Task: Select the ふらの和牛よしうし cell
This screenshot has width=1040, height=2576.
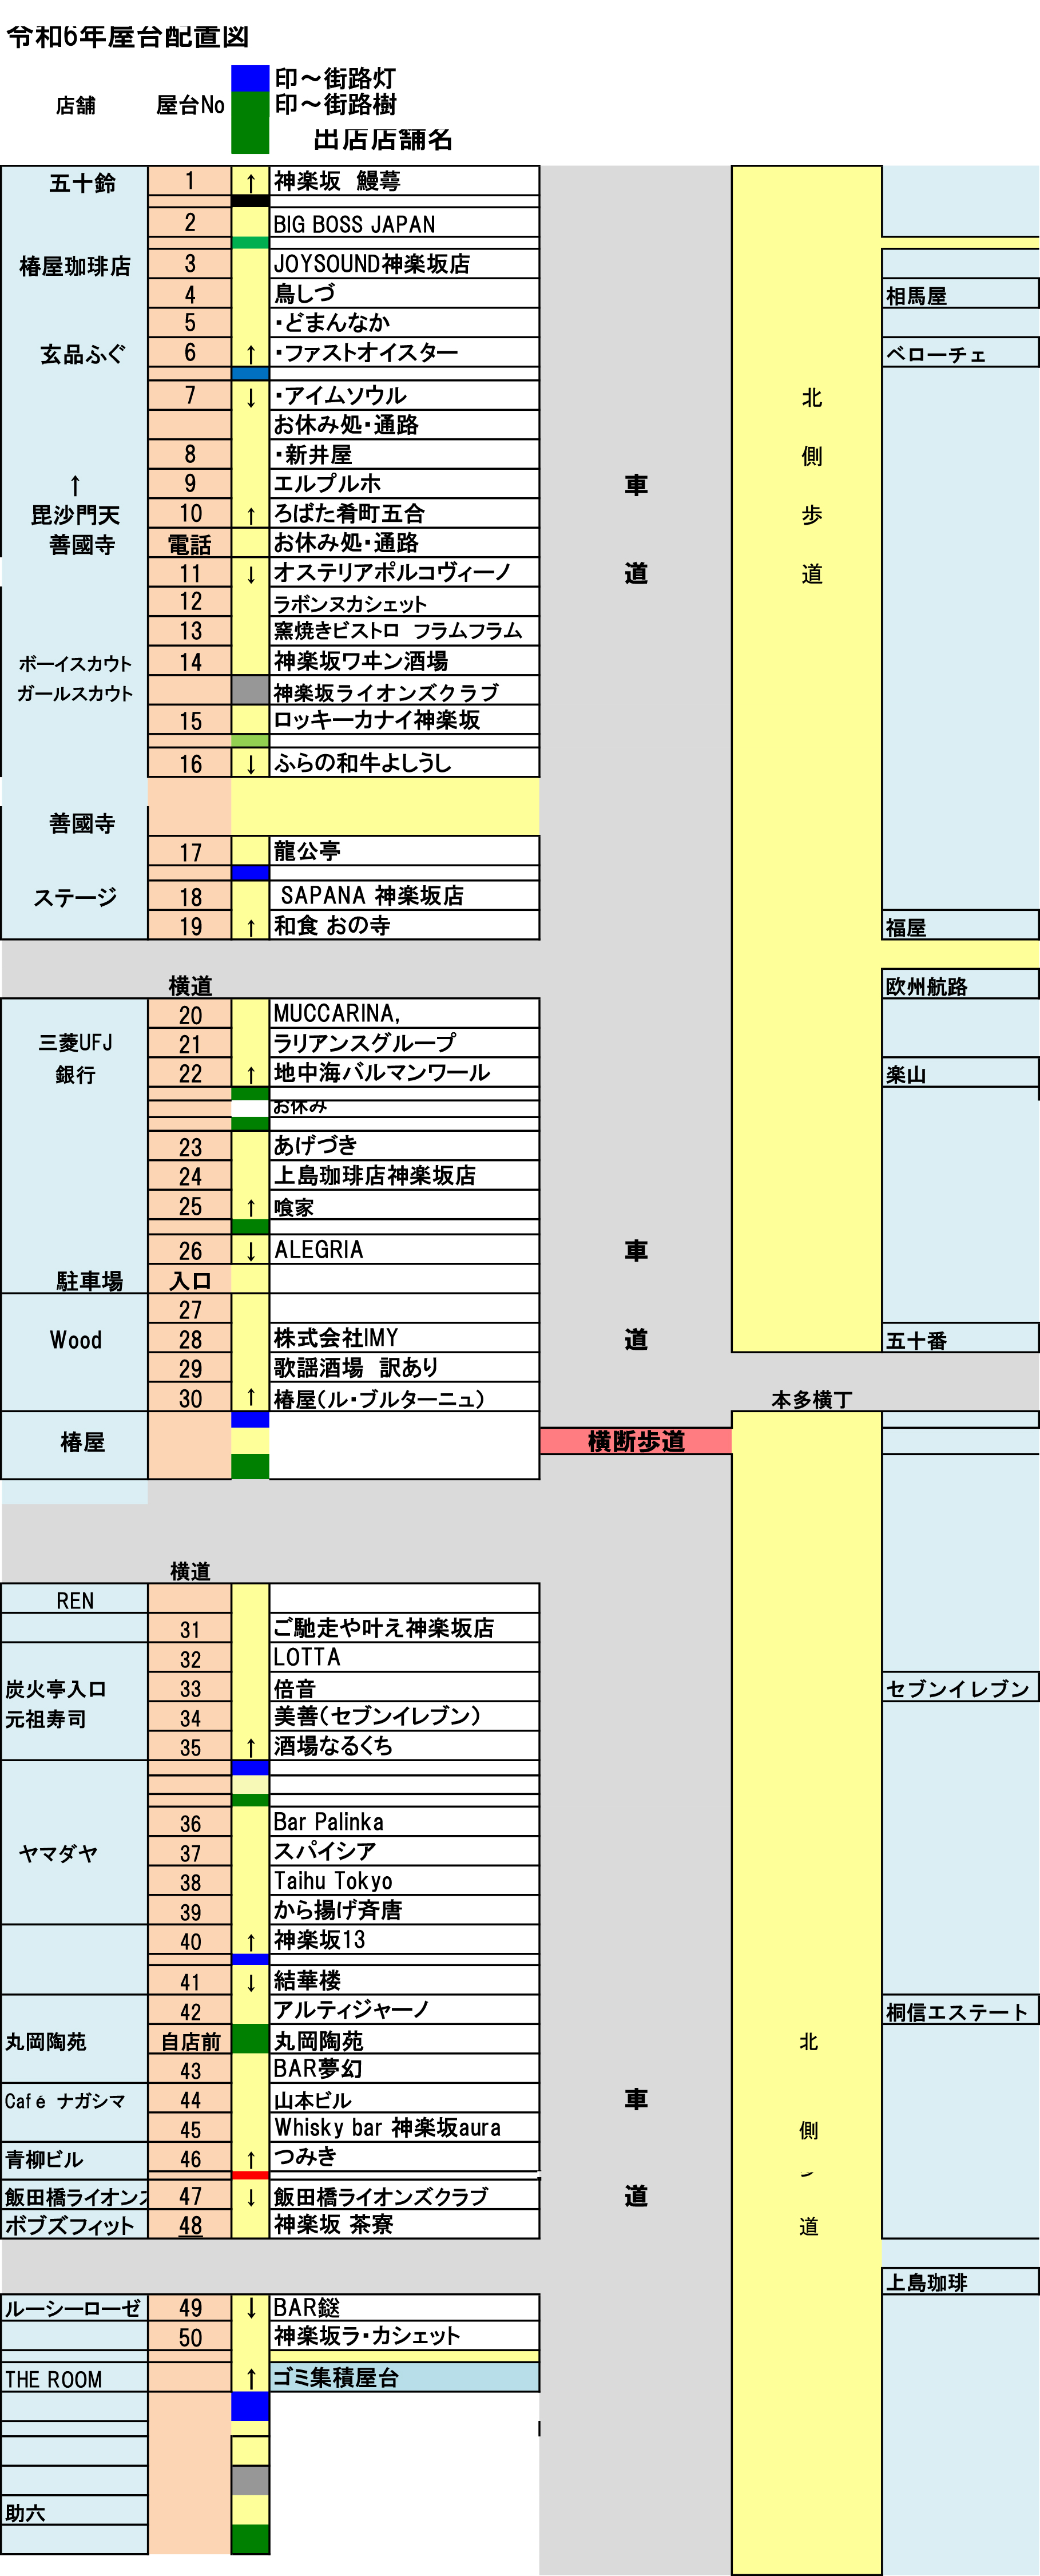Action: pyautogui.click(x=404, y=763)
